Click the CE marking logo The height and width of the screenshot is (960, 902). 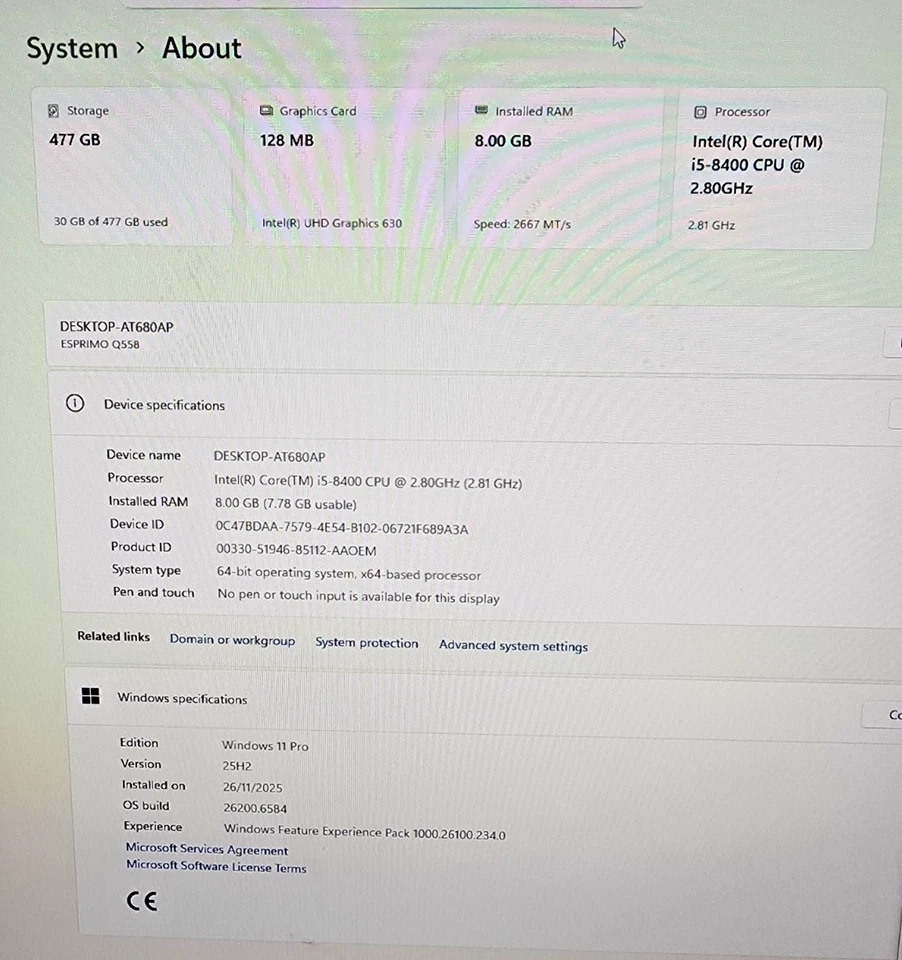coord(141,901)
